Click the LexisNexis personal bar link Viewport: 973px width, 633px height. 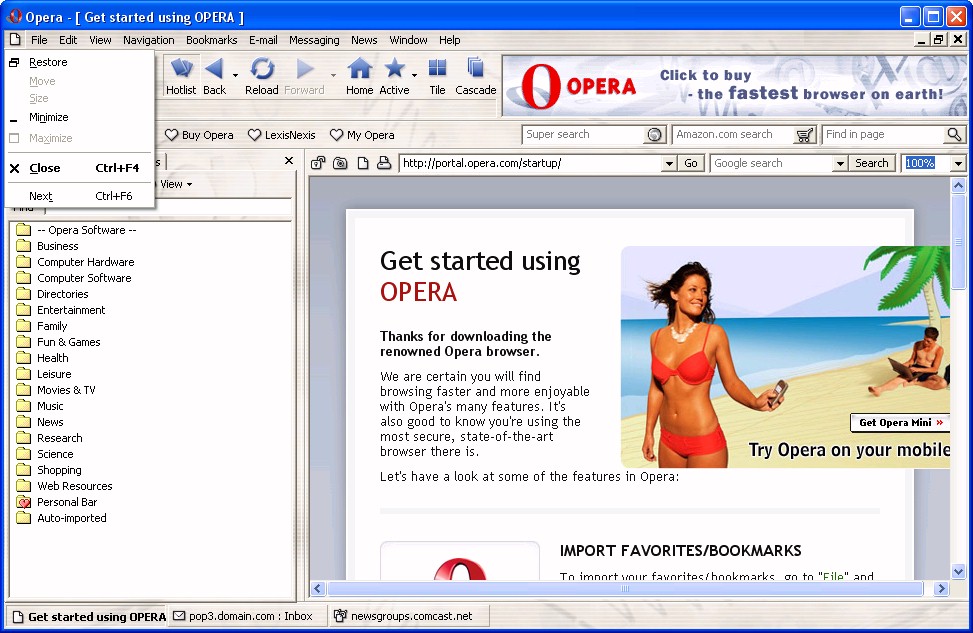tap(281, 135)
